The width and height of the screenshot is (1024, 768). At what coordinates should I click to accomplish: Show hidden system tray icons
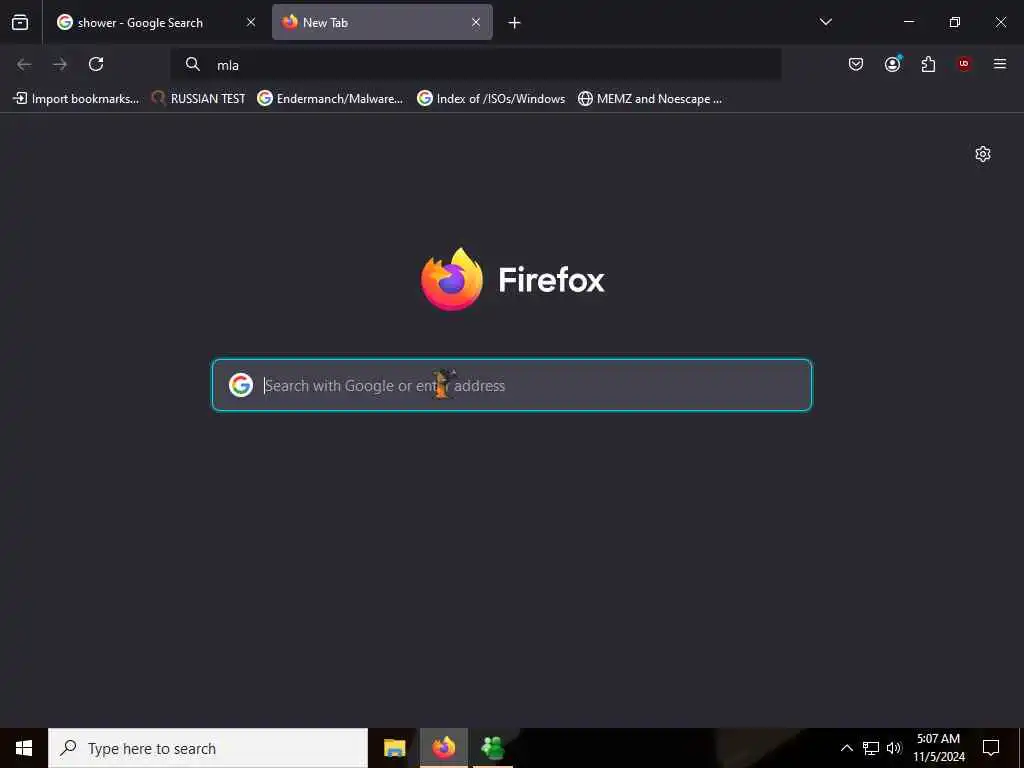pyautogui.click(x=846, y=748)
